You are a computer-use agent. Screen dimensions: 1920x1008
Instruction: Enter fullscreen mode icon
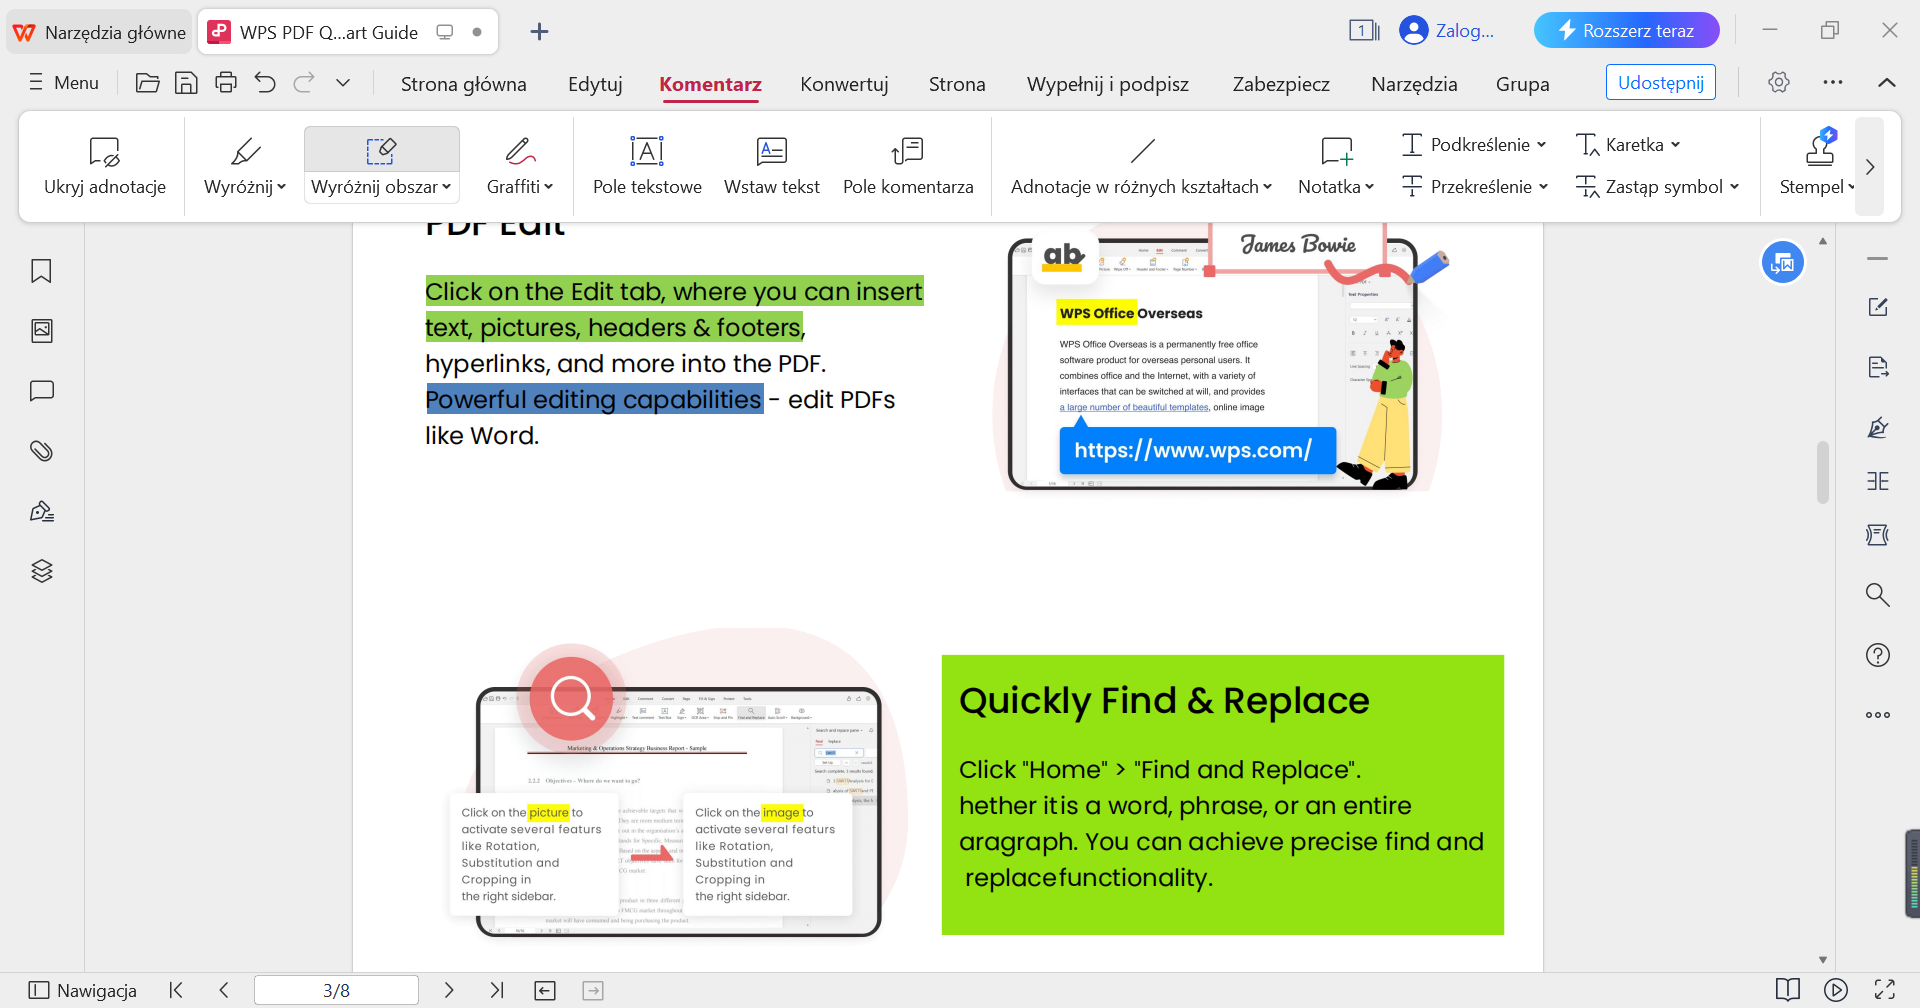click(x=1885, y=990)
